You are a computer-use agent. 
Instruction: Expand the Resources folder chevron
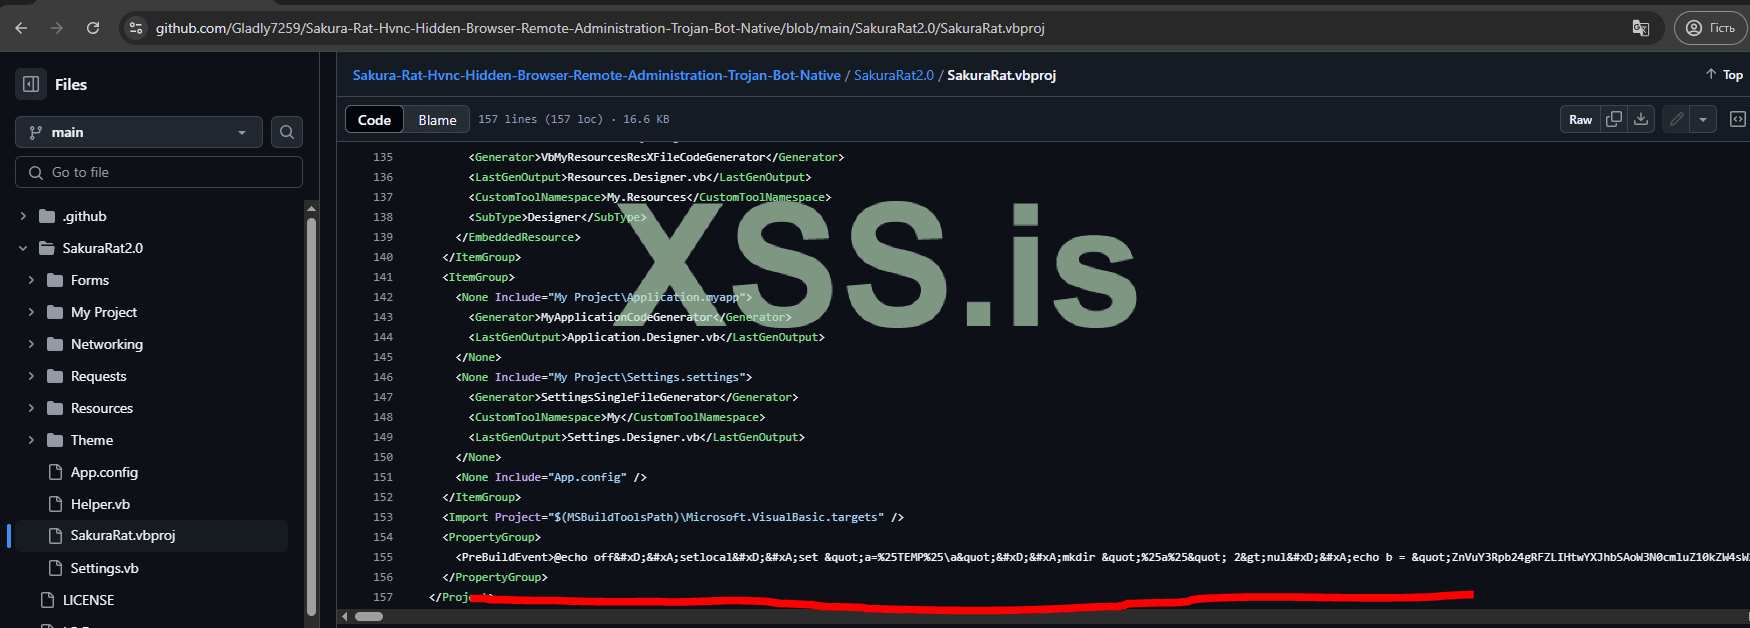point(31,408)
